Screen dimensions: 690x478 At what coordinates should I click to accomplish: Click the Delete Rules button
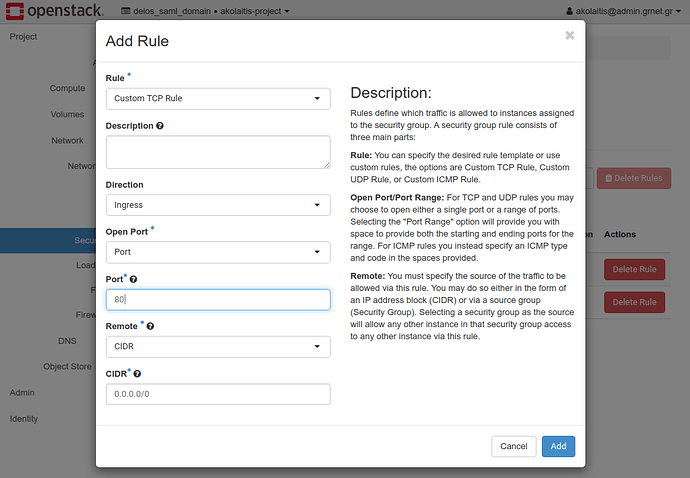pyautogui.click(x=633, y=179)
